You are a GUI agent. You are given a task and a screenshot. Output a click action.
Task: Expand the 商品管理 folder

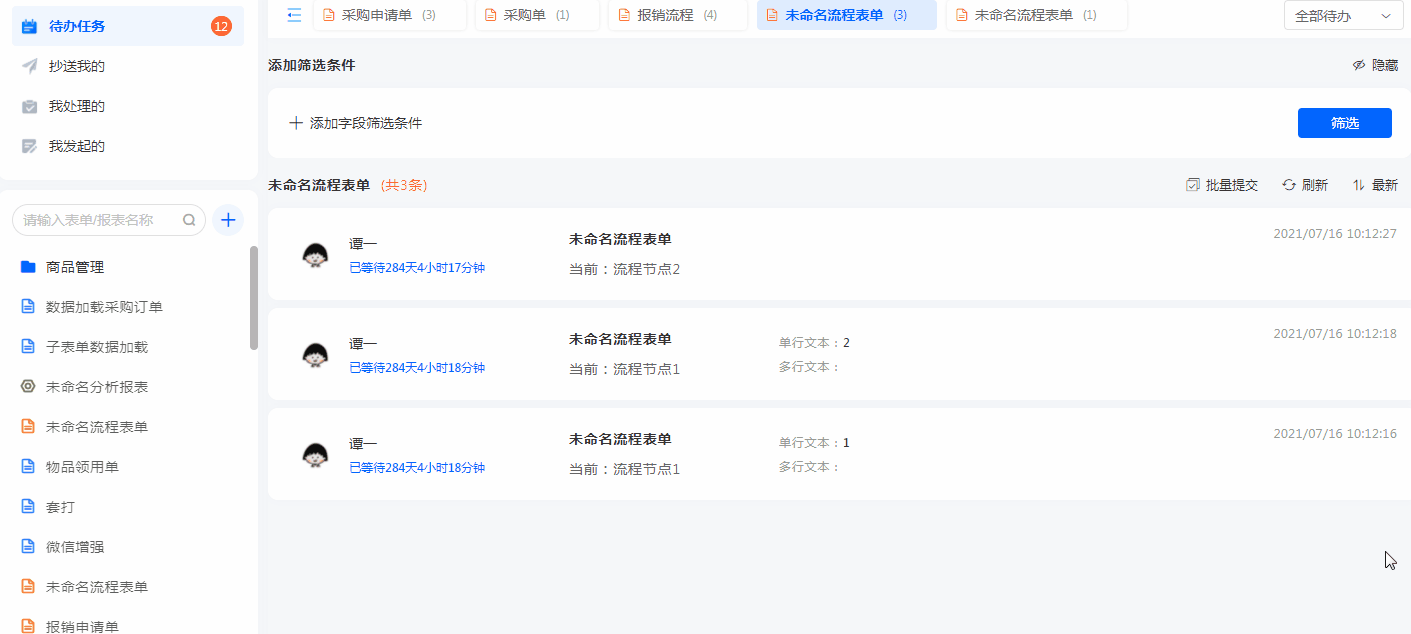28,267
